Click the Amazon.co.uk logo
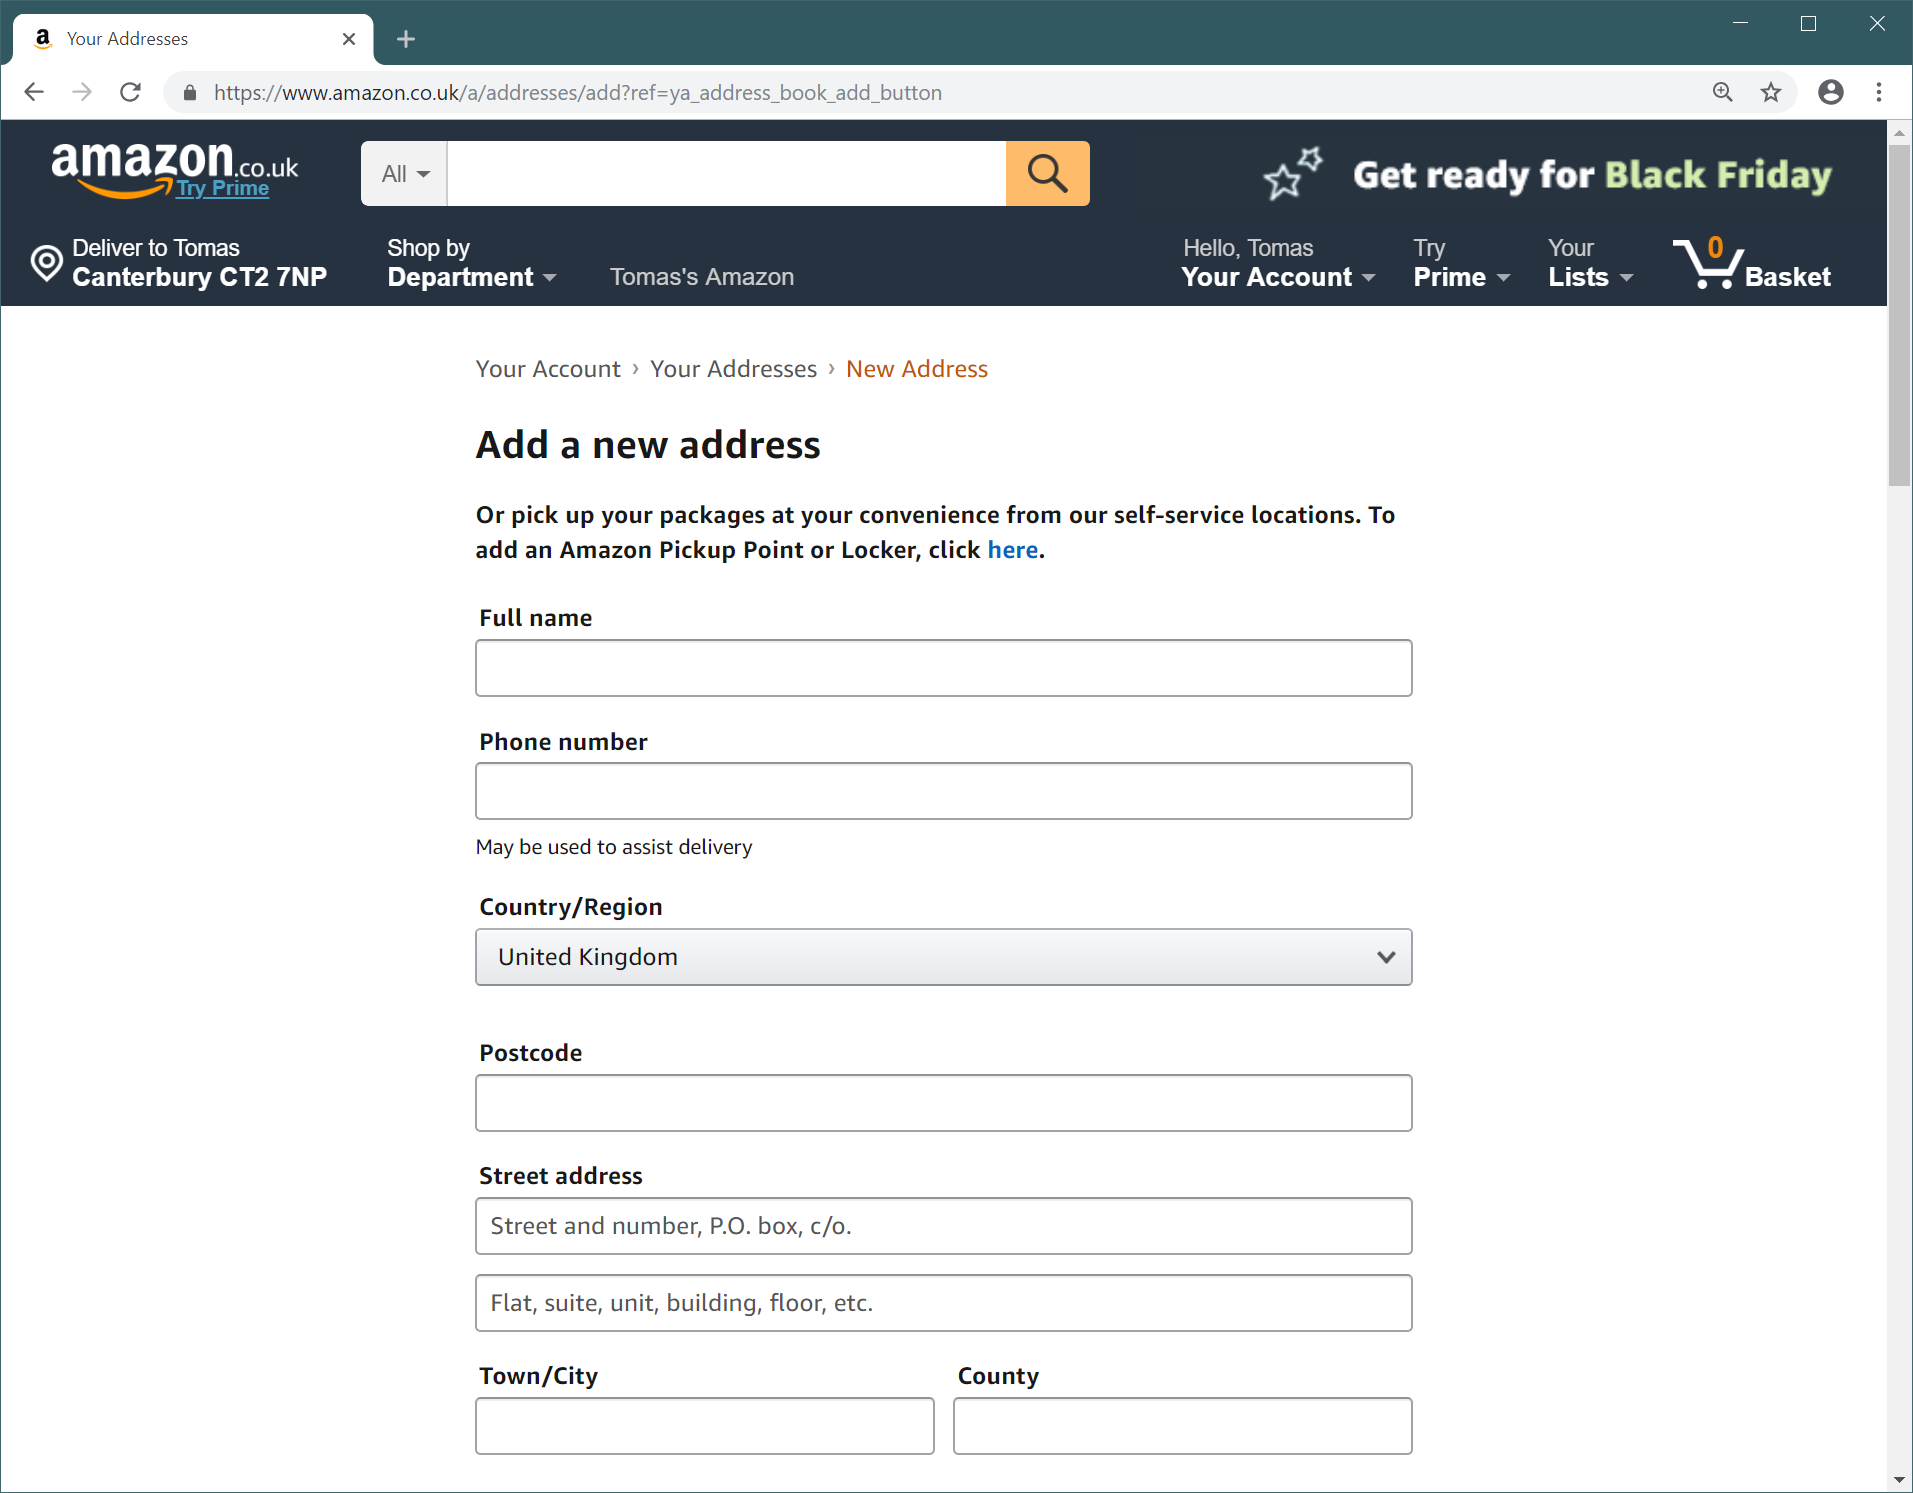The image size is (1913, 1493). (x=174, y=168)
